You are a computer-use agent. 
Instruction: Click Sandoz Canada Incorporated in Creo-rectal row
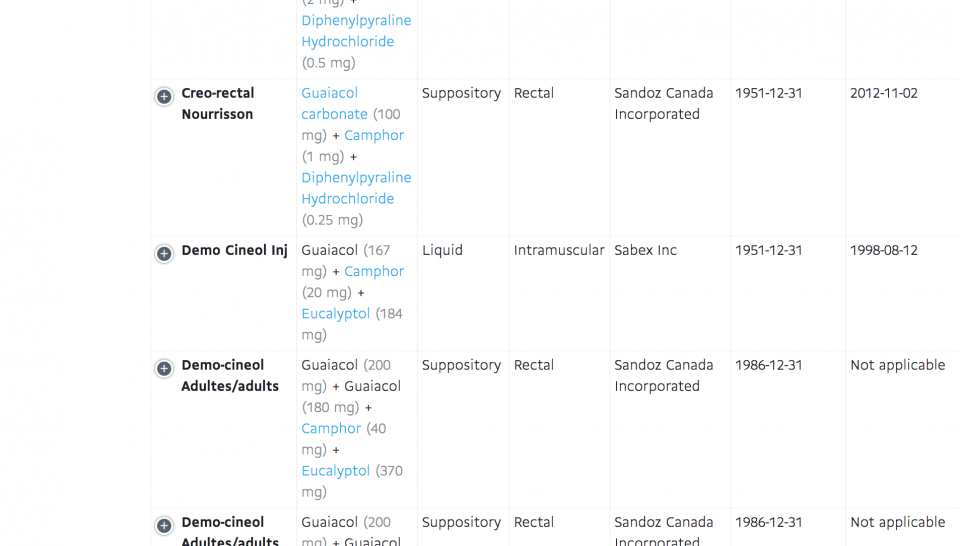tap(664, 104)
